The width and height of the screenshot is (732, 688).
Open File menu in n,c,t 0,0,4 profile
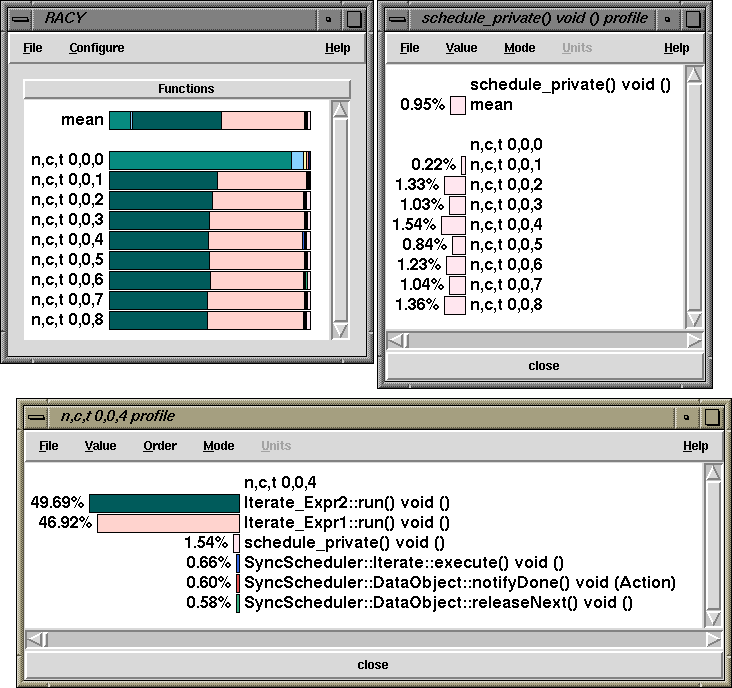[49, 446]
